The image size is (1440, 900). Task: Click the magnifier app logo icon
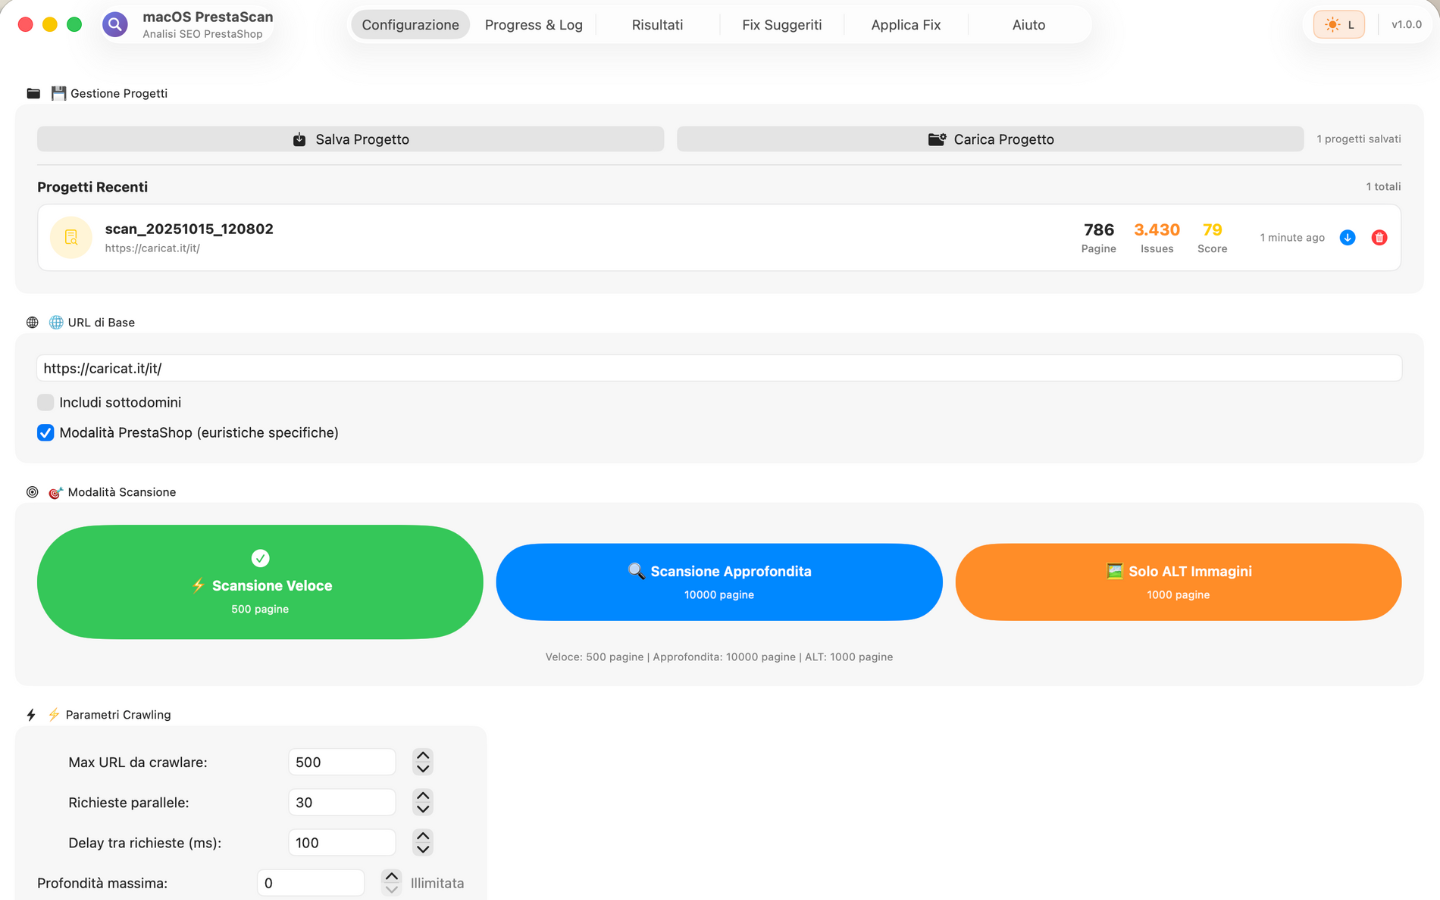pos(114,23)
